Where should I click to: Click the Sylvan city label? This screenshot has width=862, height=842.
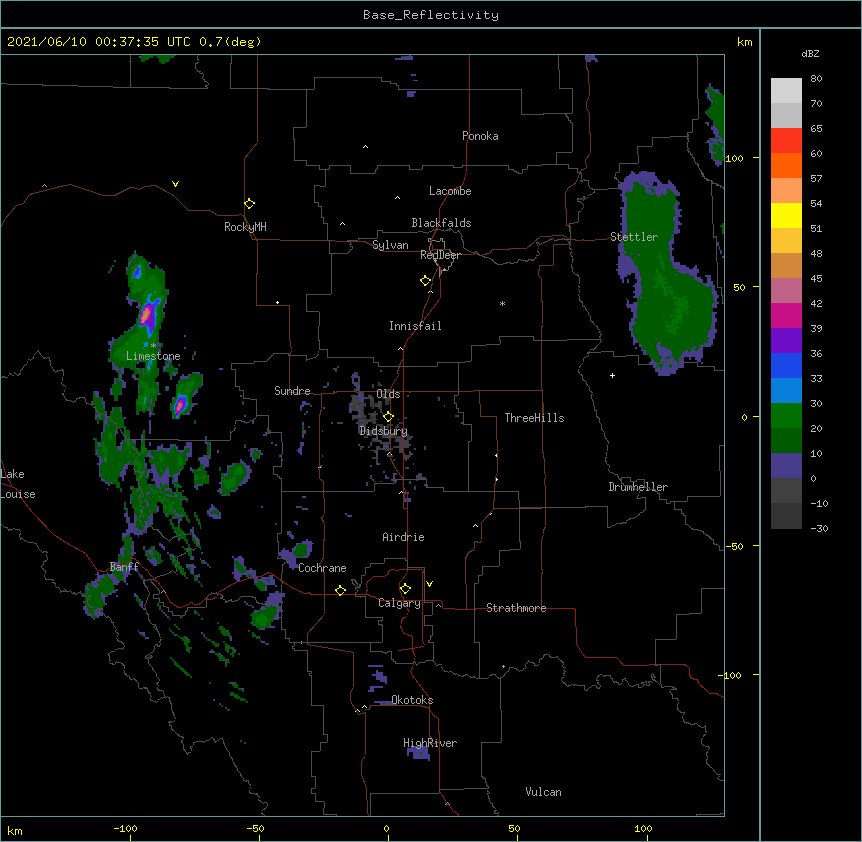pos(390,245)
